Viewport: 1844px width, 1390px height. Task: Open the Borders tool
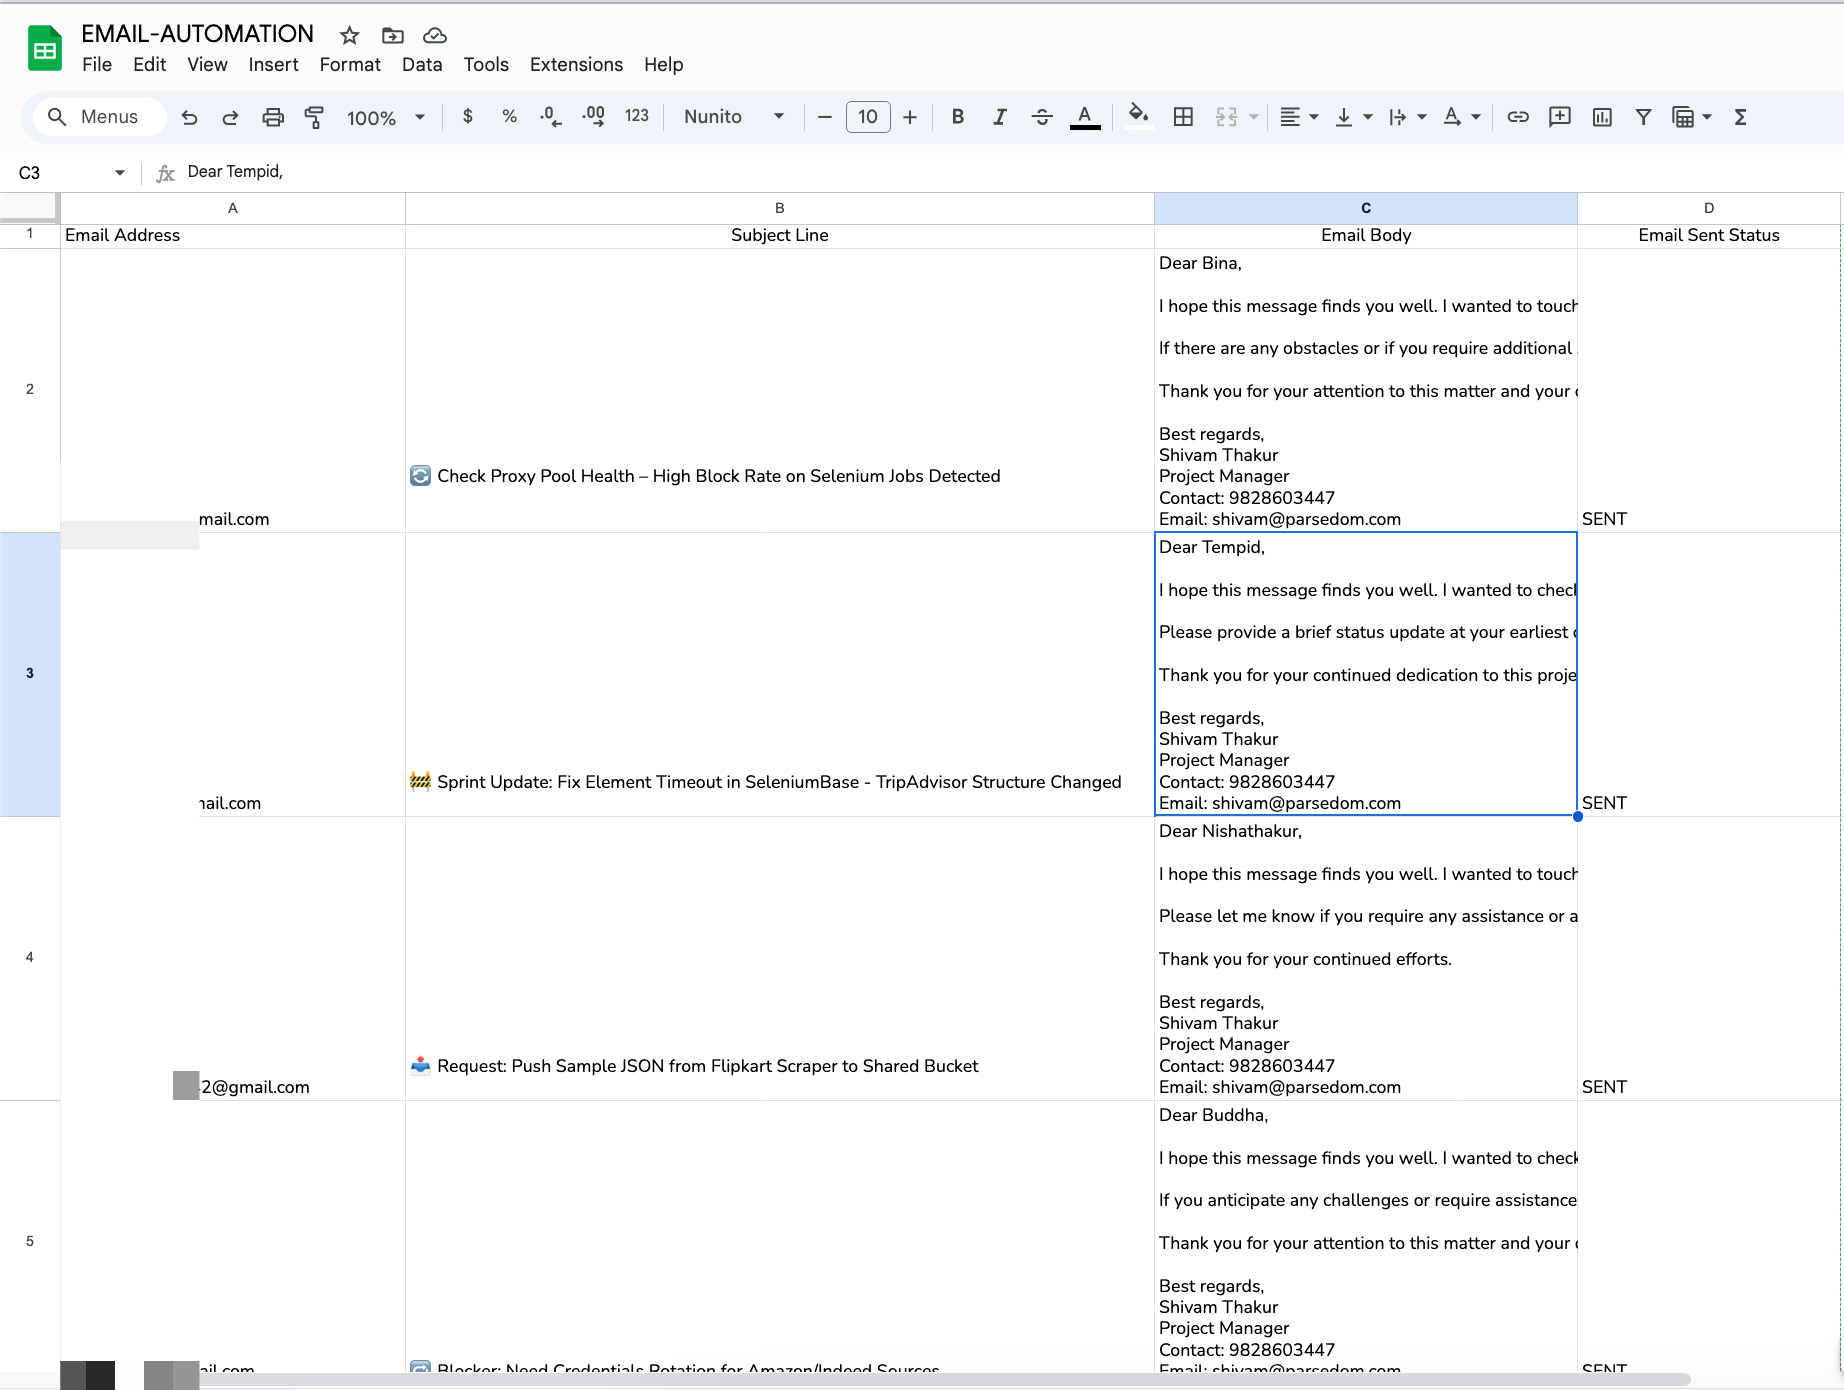pos(1183,117)
